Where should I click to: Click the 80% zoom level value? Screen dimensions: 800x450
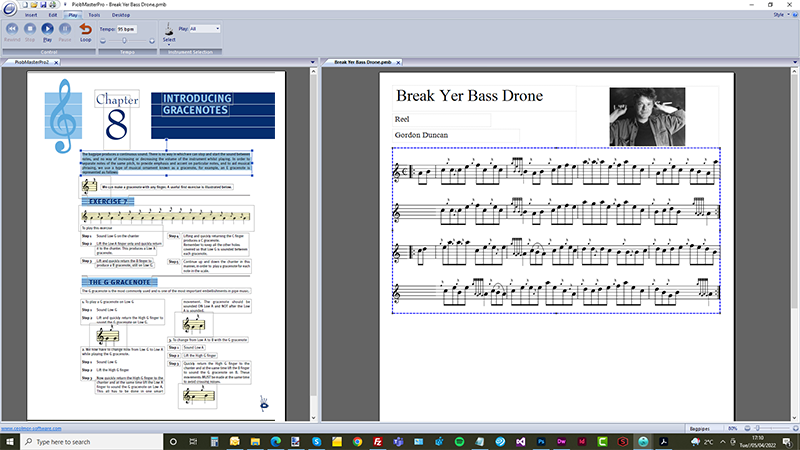(733, 429)
